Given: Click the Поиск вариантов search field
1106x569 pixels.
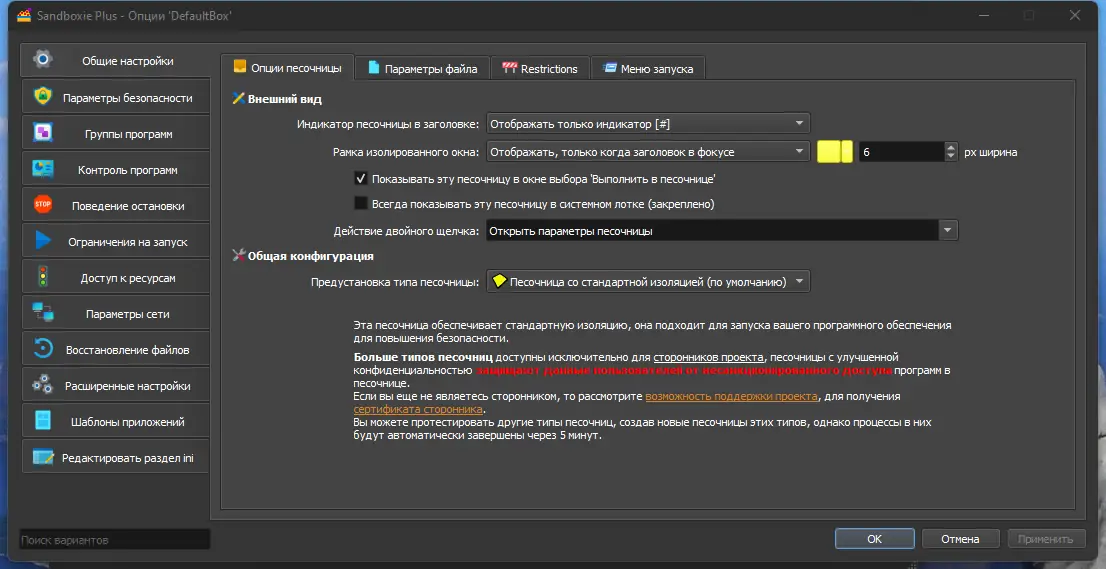Looking at the screenshot, I should (114, 539).
